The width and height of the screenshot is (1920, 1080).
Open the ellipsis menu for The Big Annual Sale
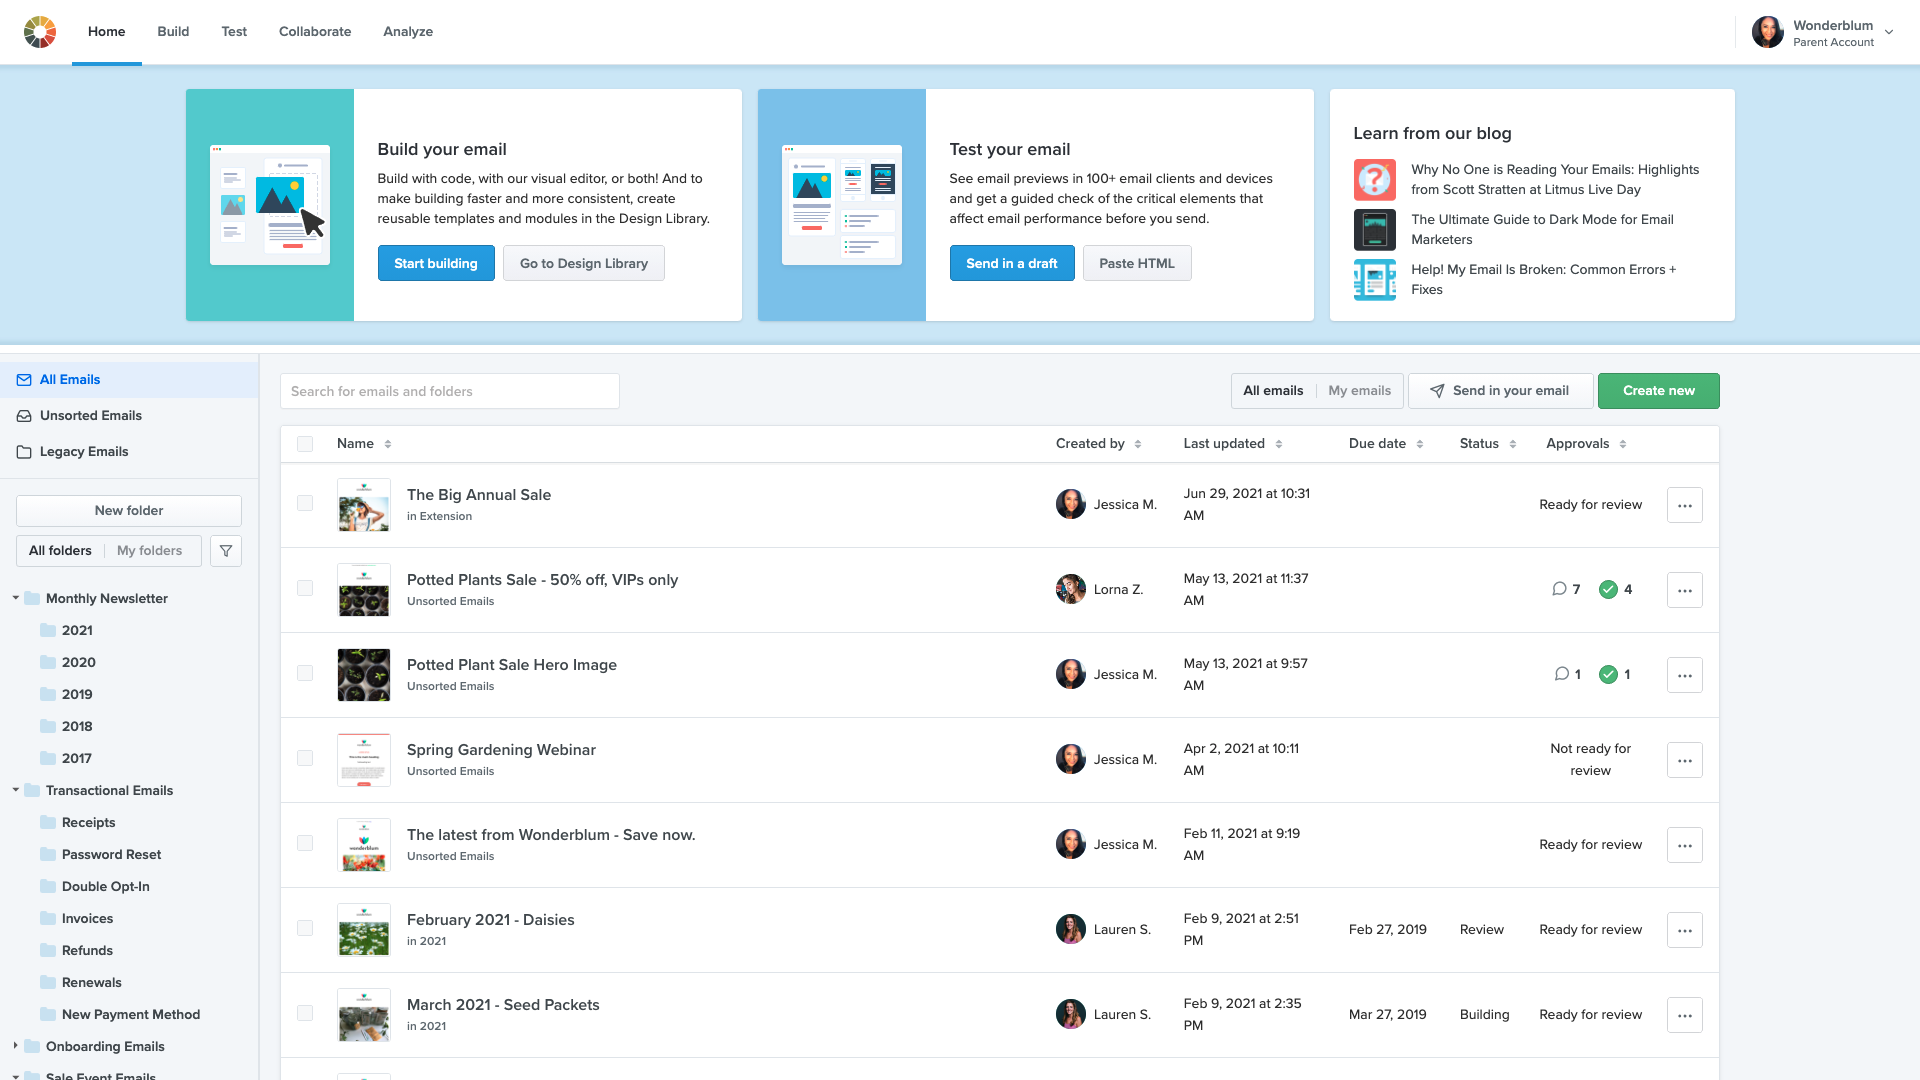pyautogui.click(x=1685, y=505)
